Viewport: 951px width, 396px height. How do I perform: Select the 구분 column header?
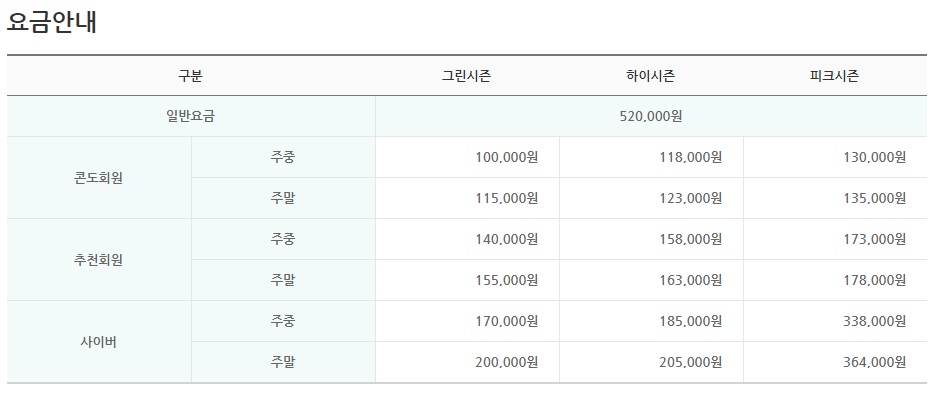[x=190, y=76]
